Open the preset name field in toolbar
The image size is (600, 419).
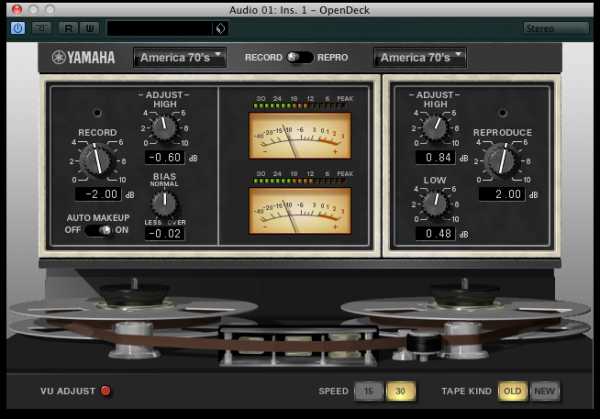tap(160, 28)
